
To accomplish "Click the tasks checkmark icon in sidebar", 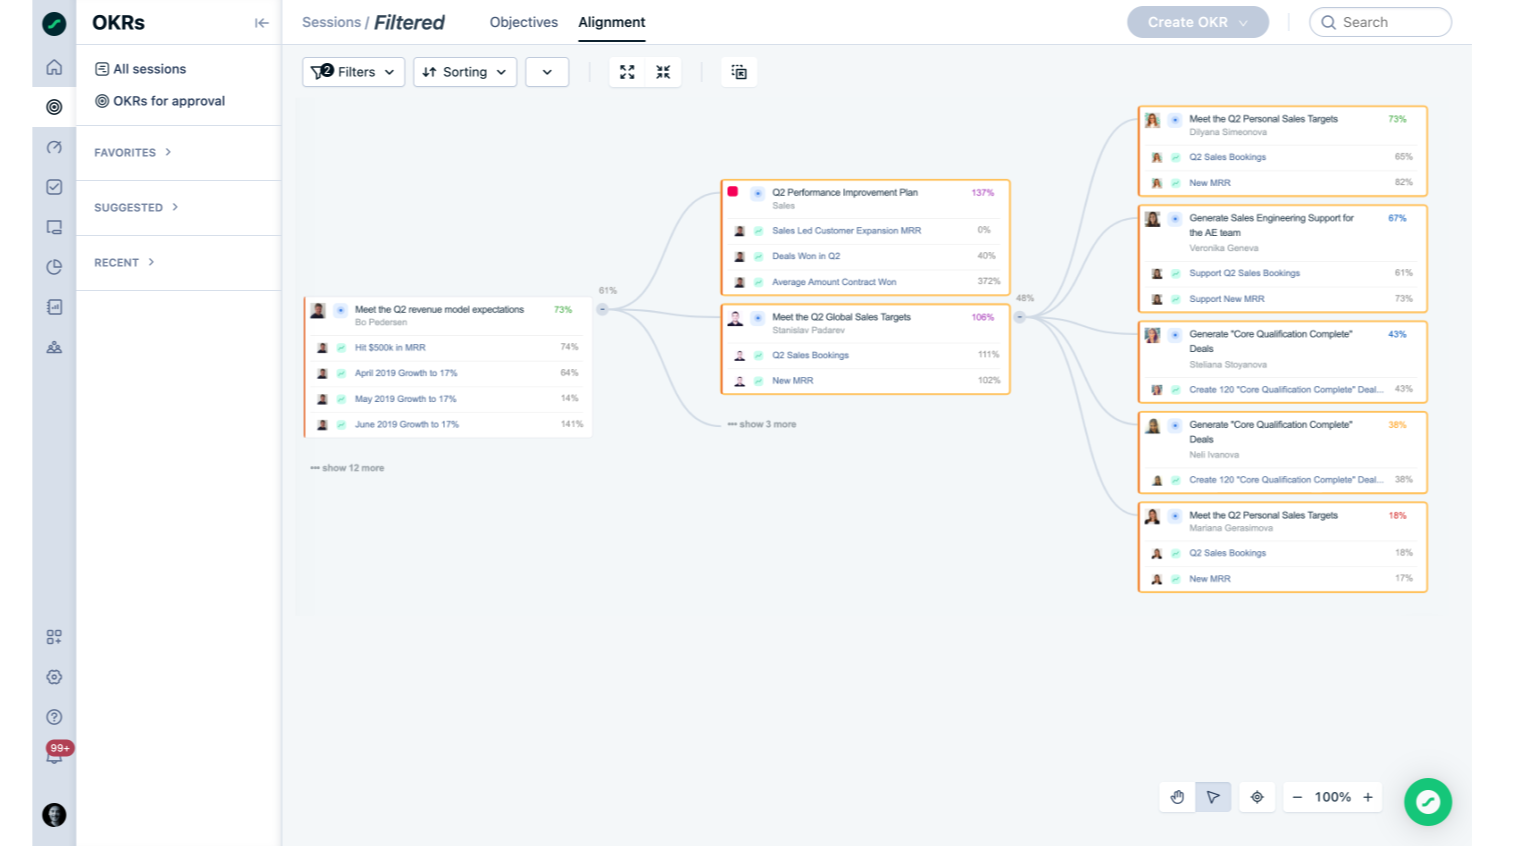I will [x=54, y=187].
